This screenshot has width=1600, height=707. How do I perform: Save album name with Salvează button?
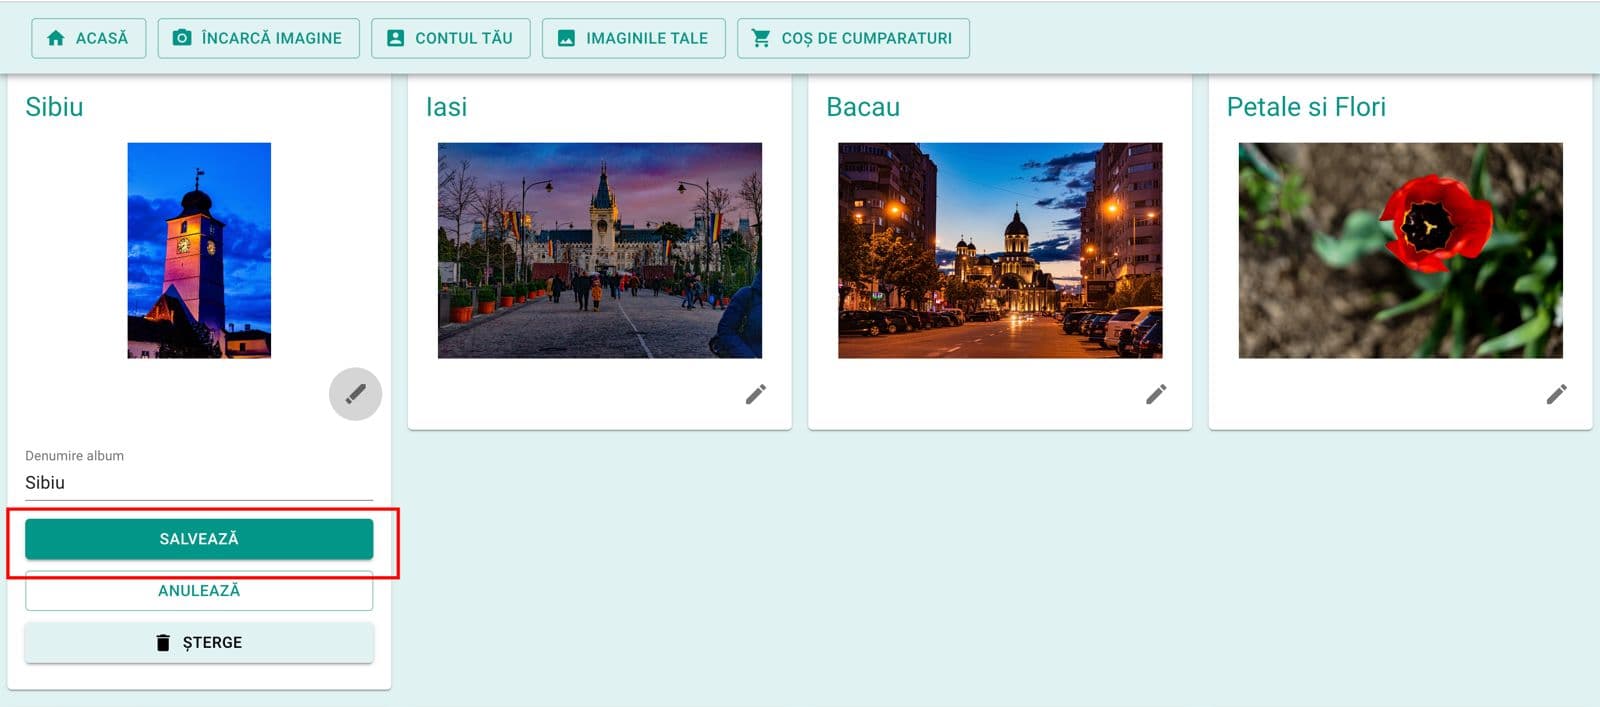[199, 538]
